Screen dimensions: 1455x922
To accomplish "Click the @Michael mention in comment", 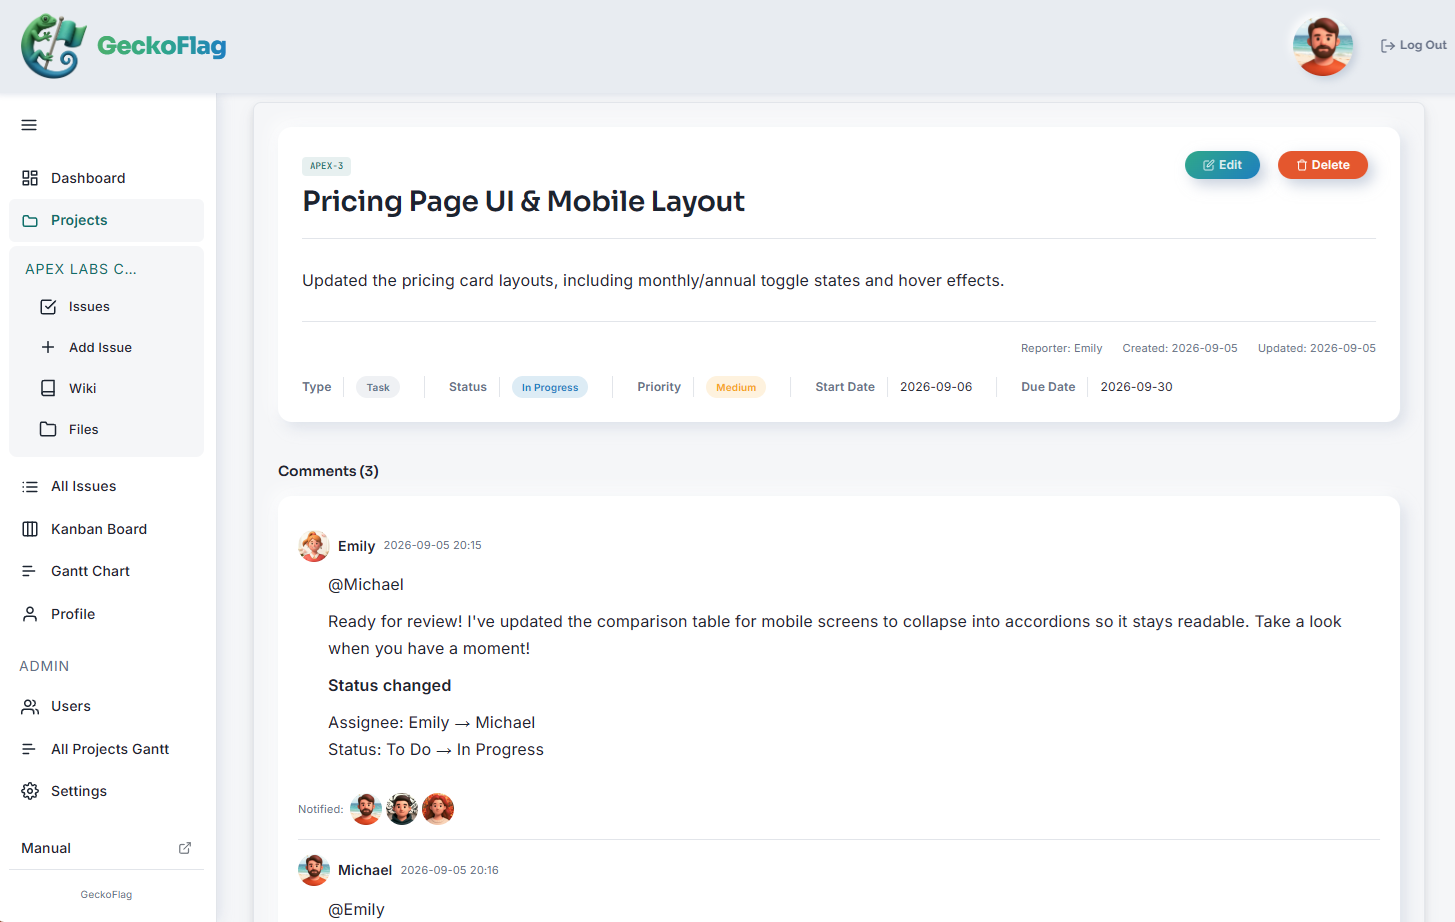I will [x=366, y=585].
